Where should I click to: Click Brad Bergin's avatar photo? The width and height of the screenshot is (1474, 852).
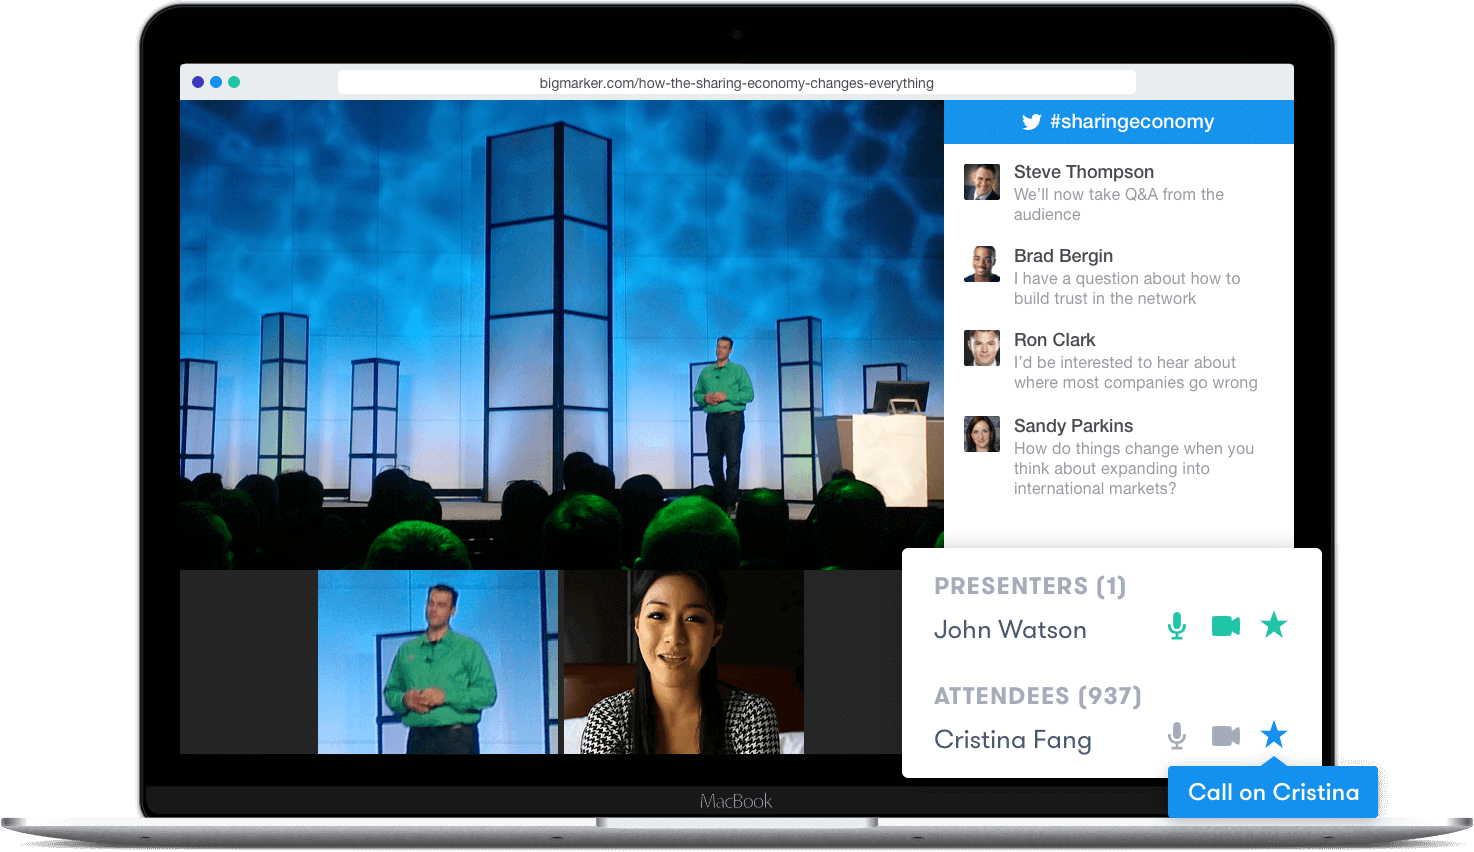point(982,264)
